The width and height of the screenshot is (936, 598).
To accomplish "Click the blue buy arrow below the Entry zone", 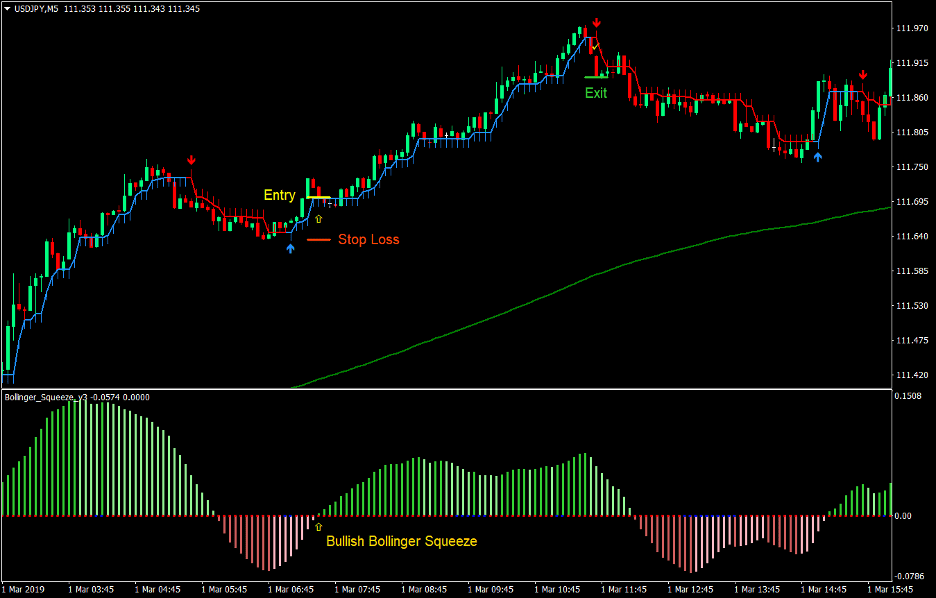I will click(x=291, y=248).
